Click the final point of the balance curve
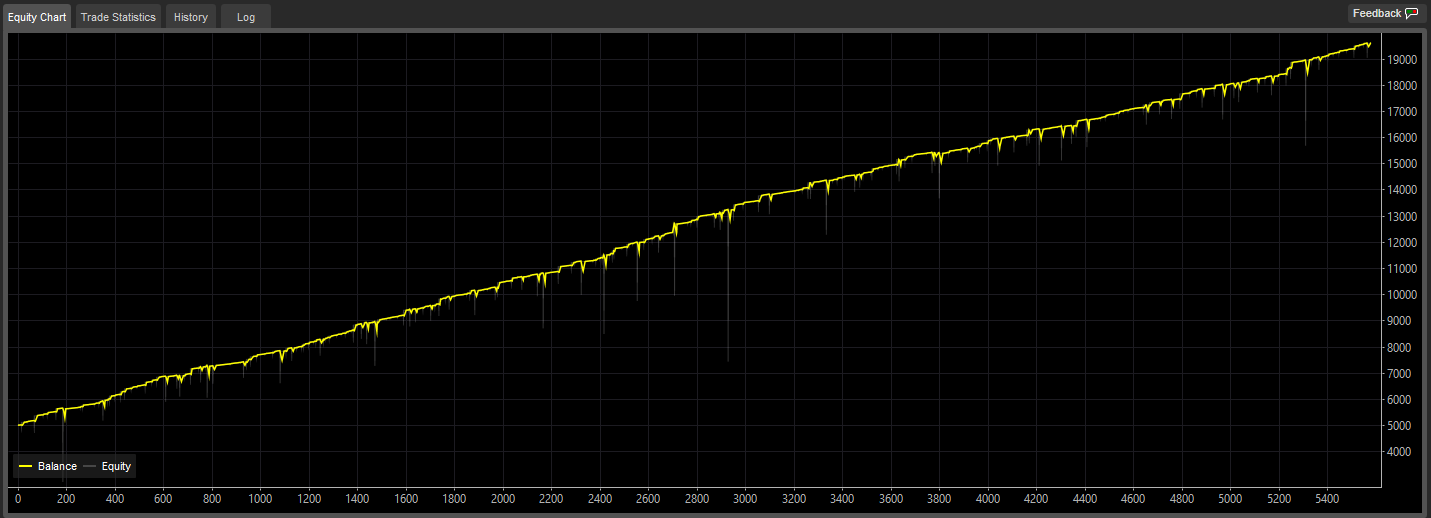Viewport: 1431px width, 518px height. click(x=1369, y=44)
